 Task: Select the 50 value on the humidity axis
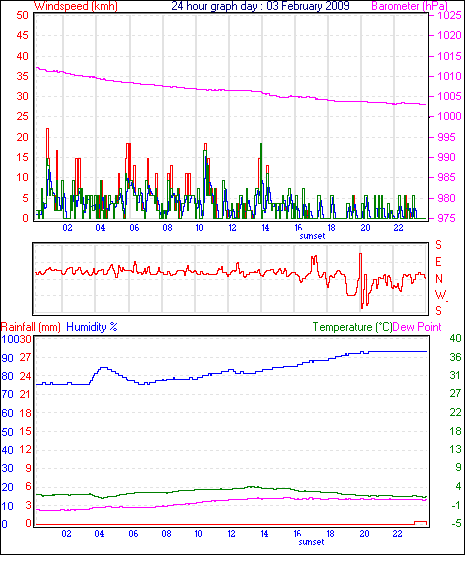[7, 432]
